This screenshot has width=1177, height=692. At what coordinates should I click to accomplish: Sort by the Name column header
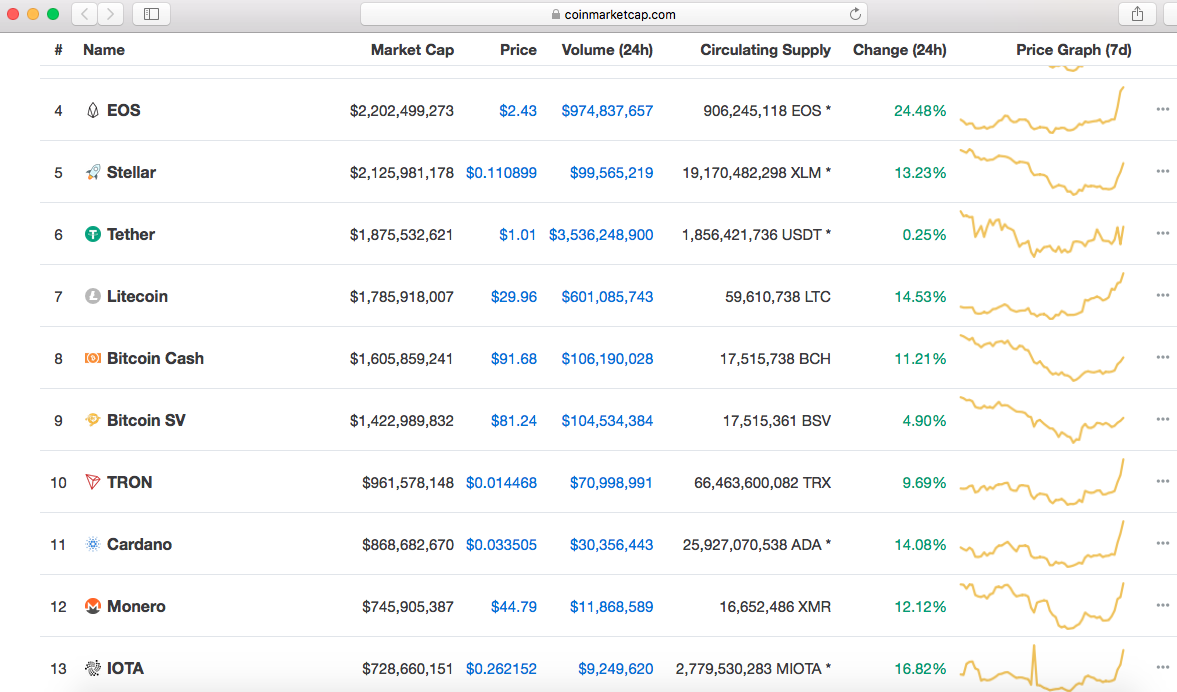[x=104, y=50]
